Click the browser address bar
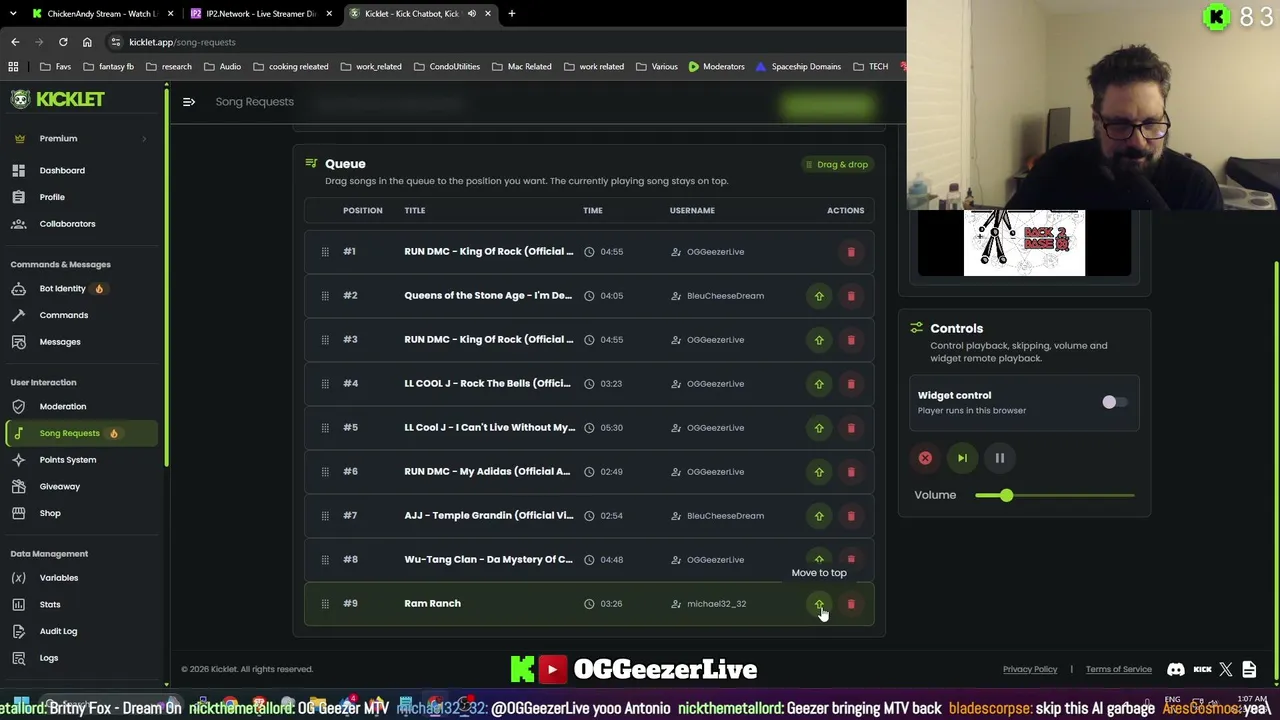The image size is (1280, 720). coord(500,42)
